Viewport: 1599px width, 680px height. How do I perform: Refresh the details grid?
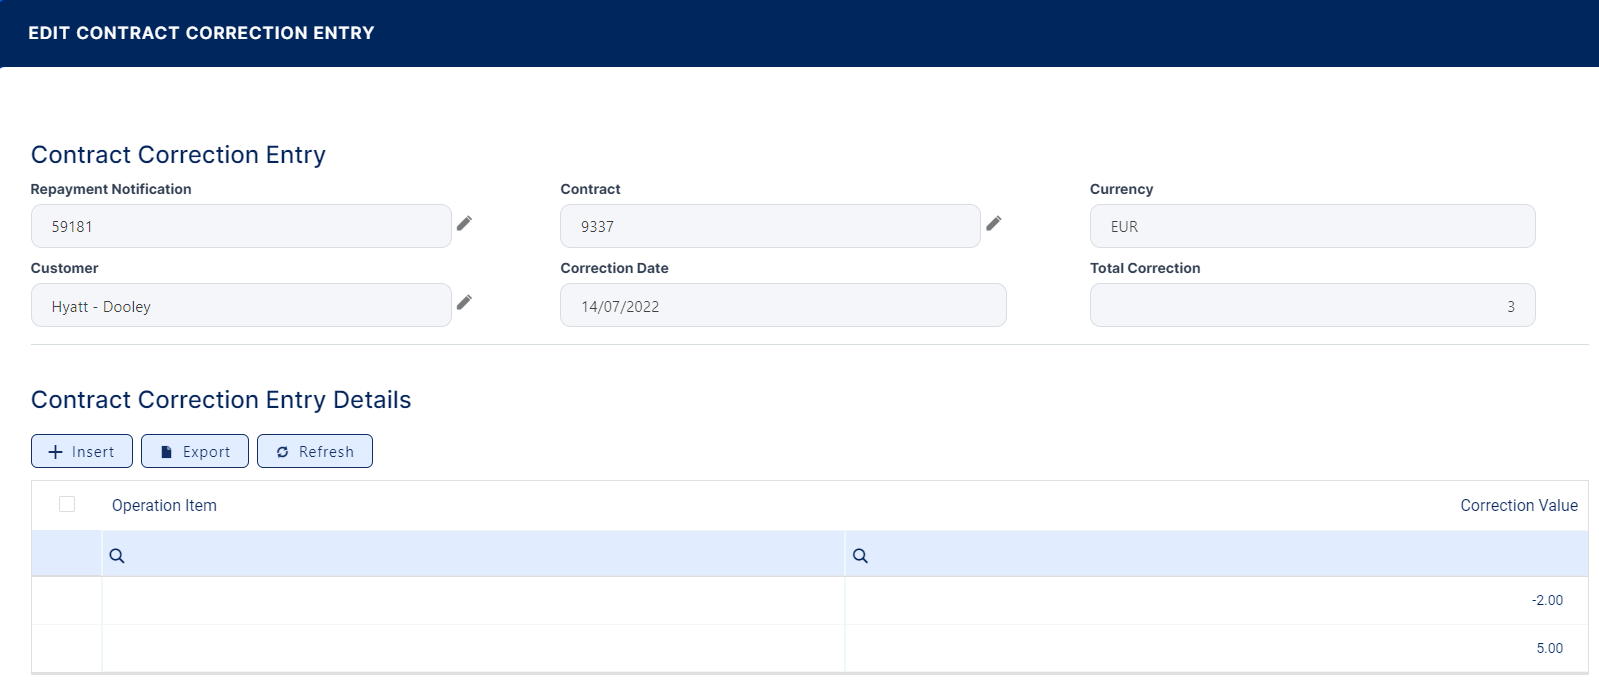[315, 452]
